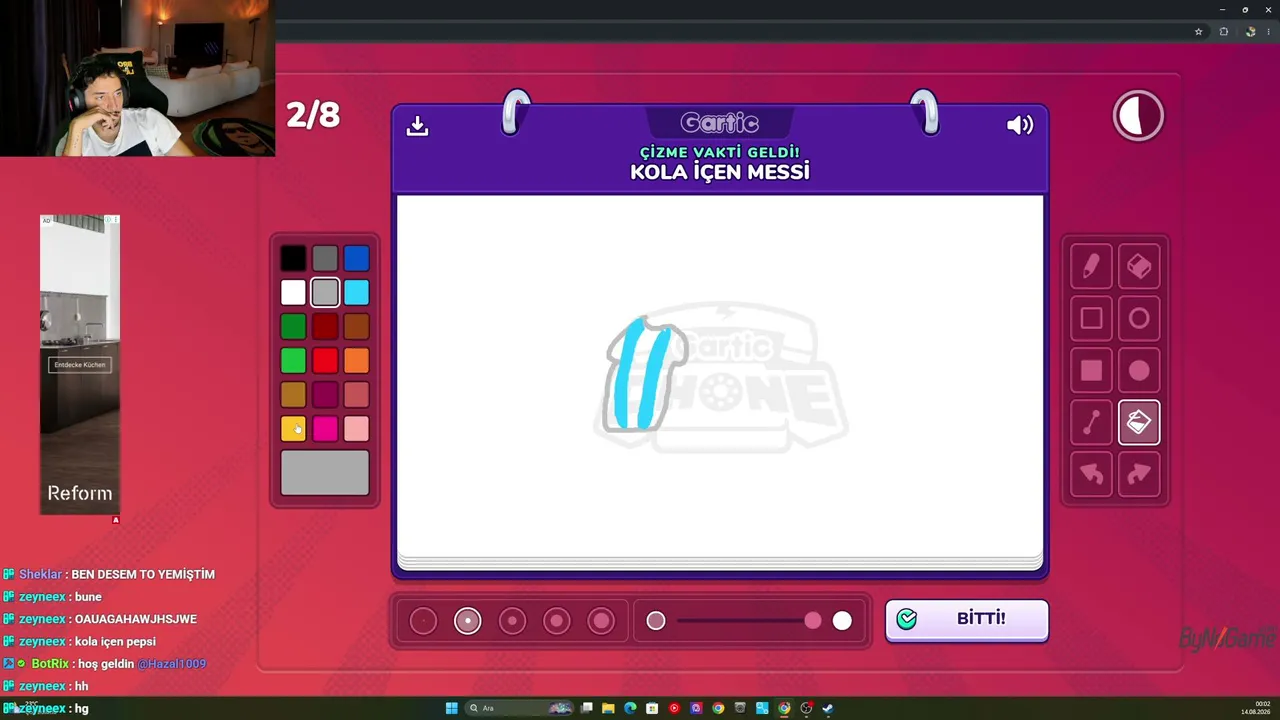The height and width of the screenshot is (720, 1280).
Task: Select the orange color swatch
Action: (x=356, y=361)
